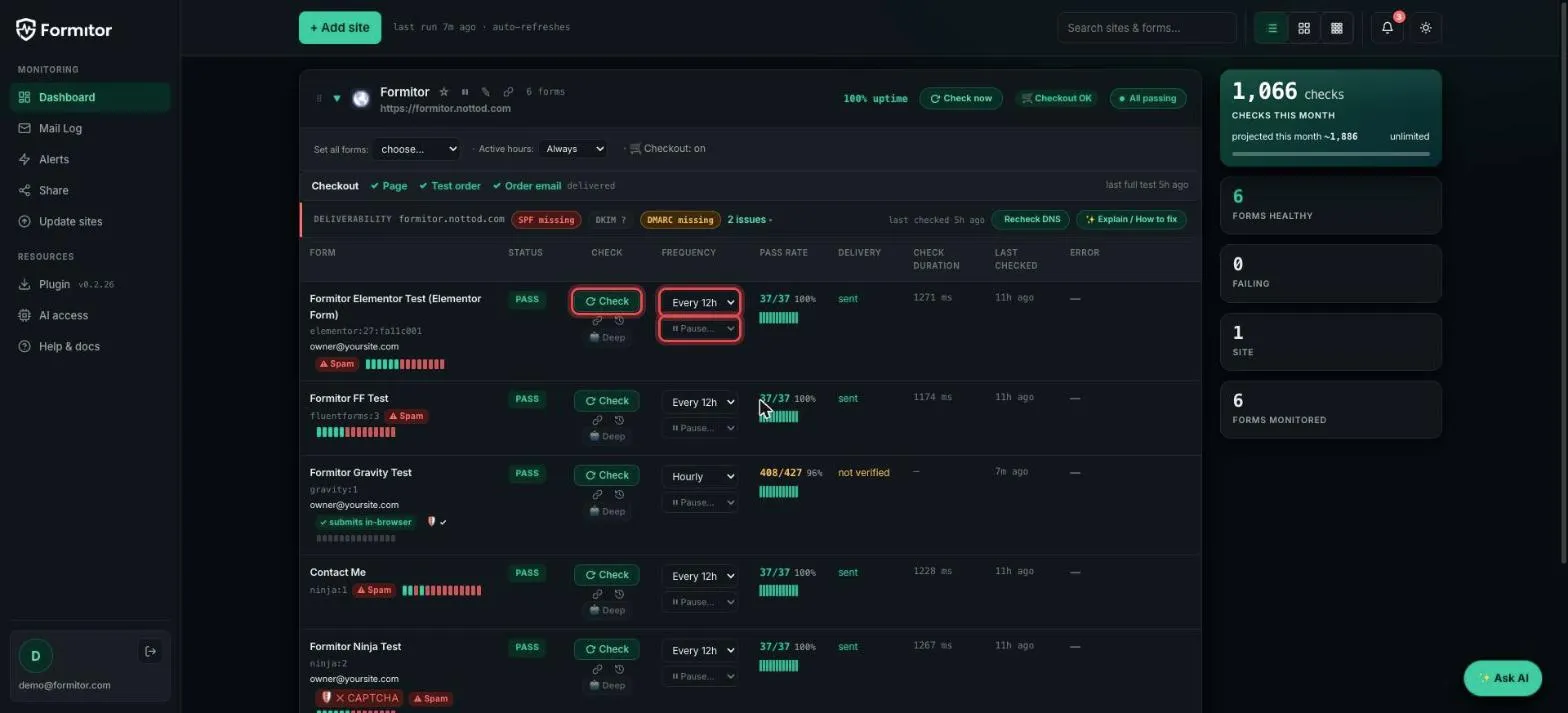Image resolution: width=1568 pixels, height=713 pixels.
Task: Open history icon in Formitor Elementor Test row
Action: click(619, 321)
